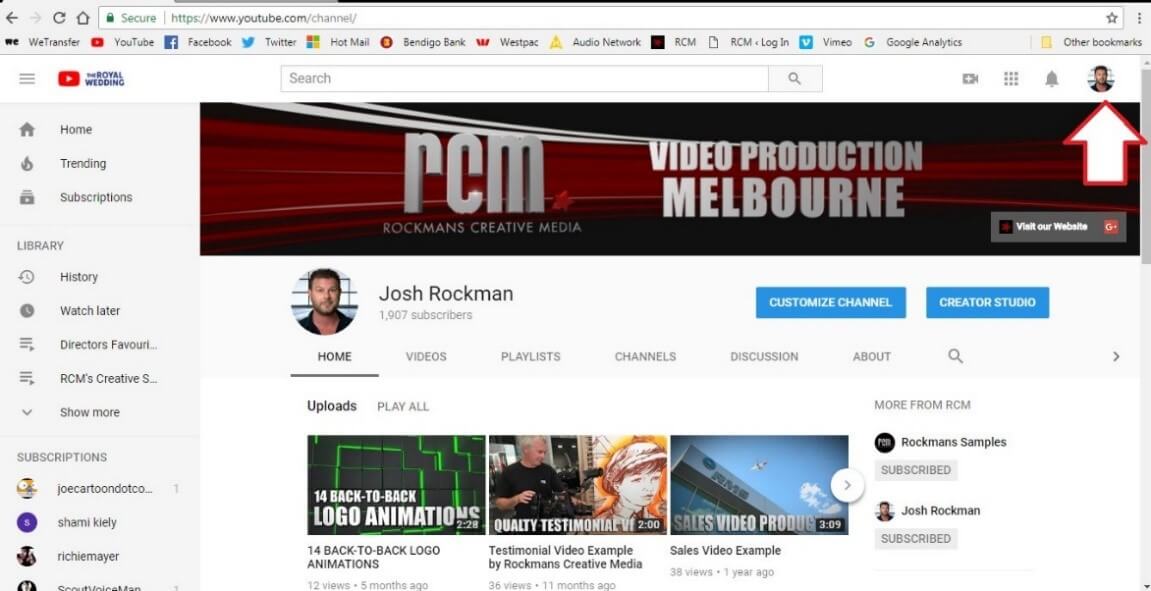1151x591 pixels.
Task: Click Sales Video Example title
Action: [725, 551]
